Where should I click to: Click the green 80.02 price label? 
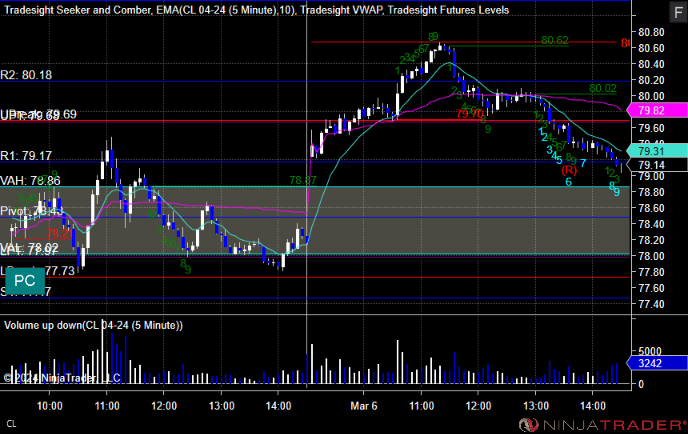click(602, 89)
